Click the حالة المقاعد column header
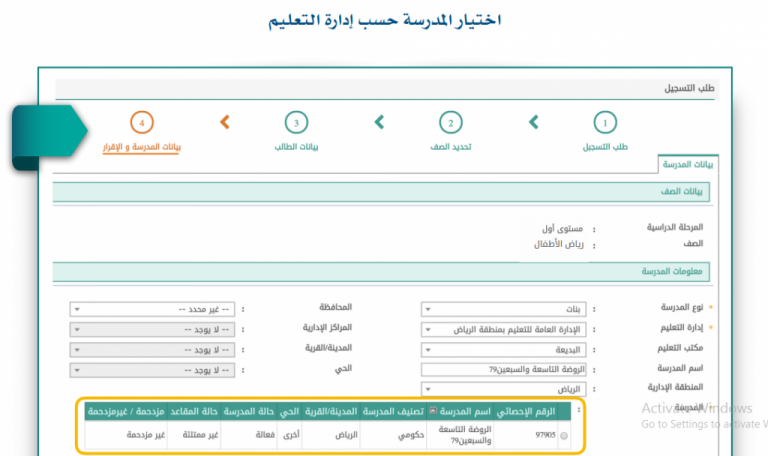768x456 pixels. tap(194, 411)
